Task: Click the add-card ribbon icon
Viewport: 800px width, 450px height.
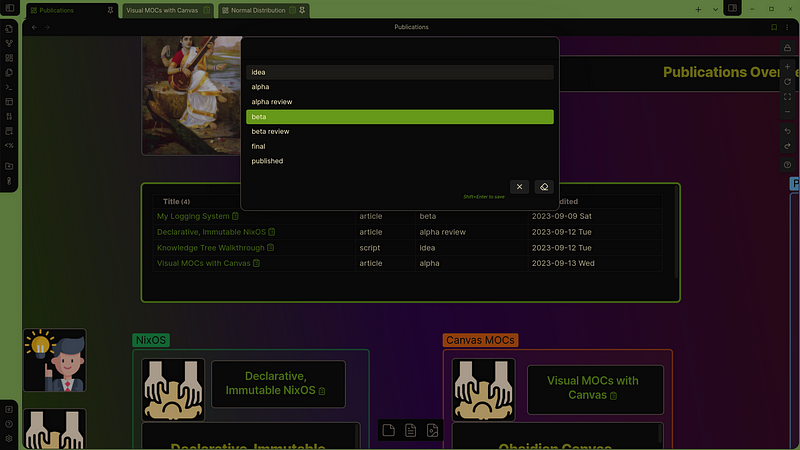Action: 9,131
